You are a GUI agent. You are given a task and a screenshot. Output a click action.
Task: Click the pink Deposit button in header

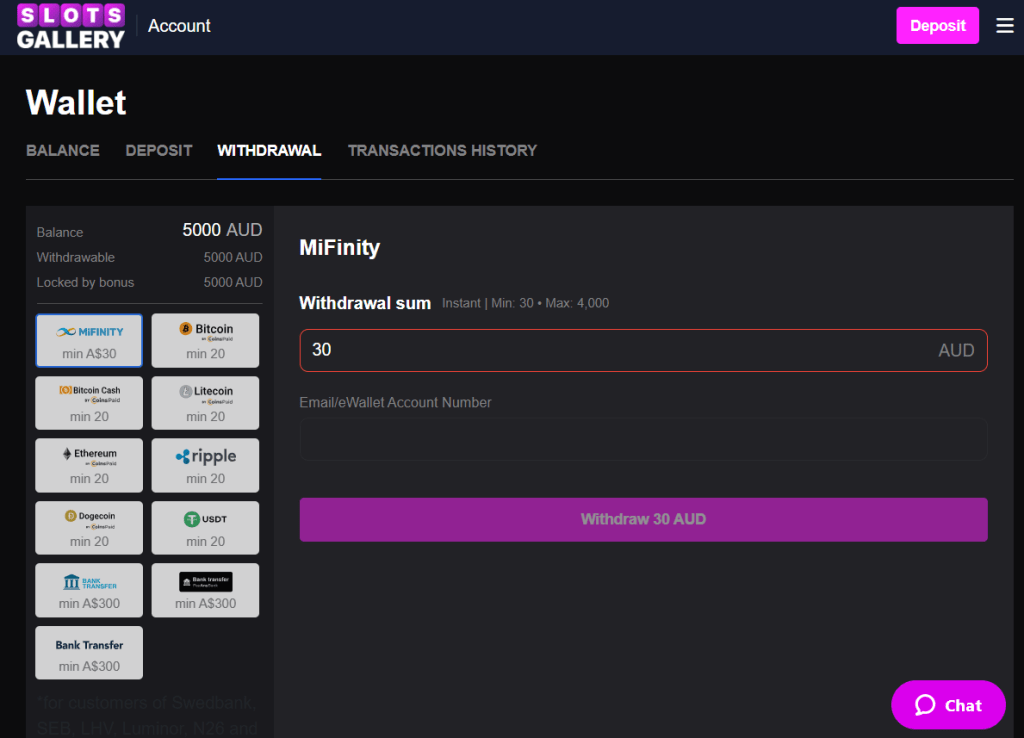click(x=937, y=25)
